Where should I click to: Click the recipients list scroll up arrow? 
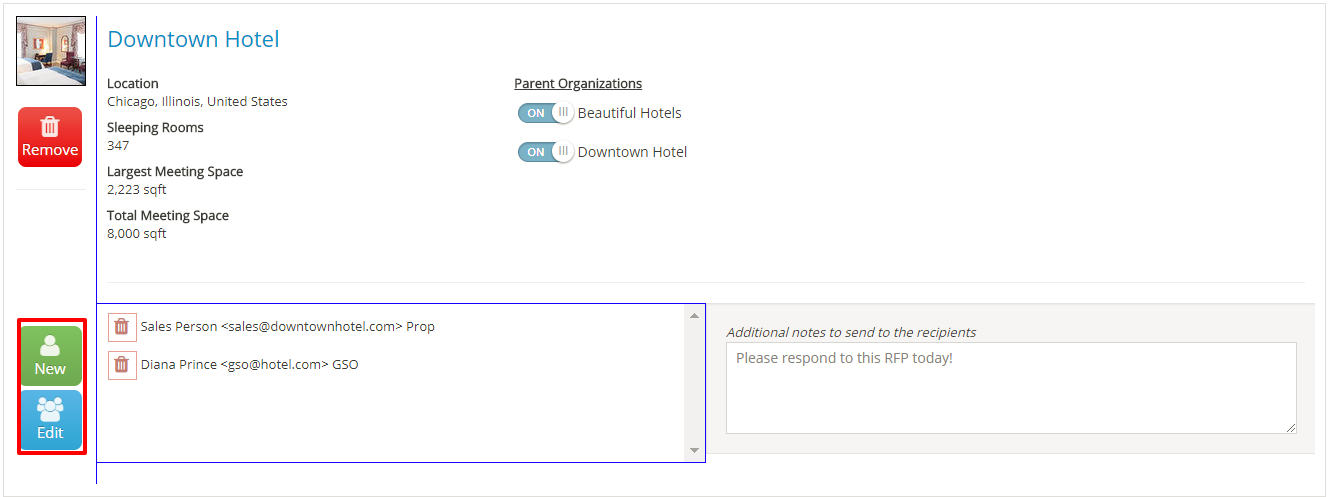[x=695, y=316]
